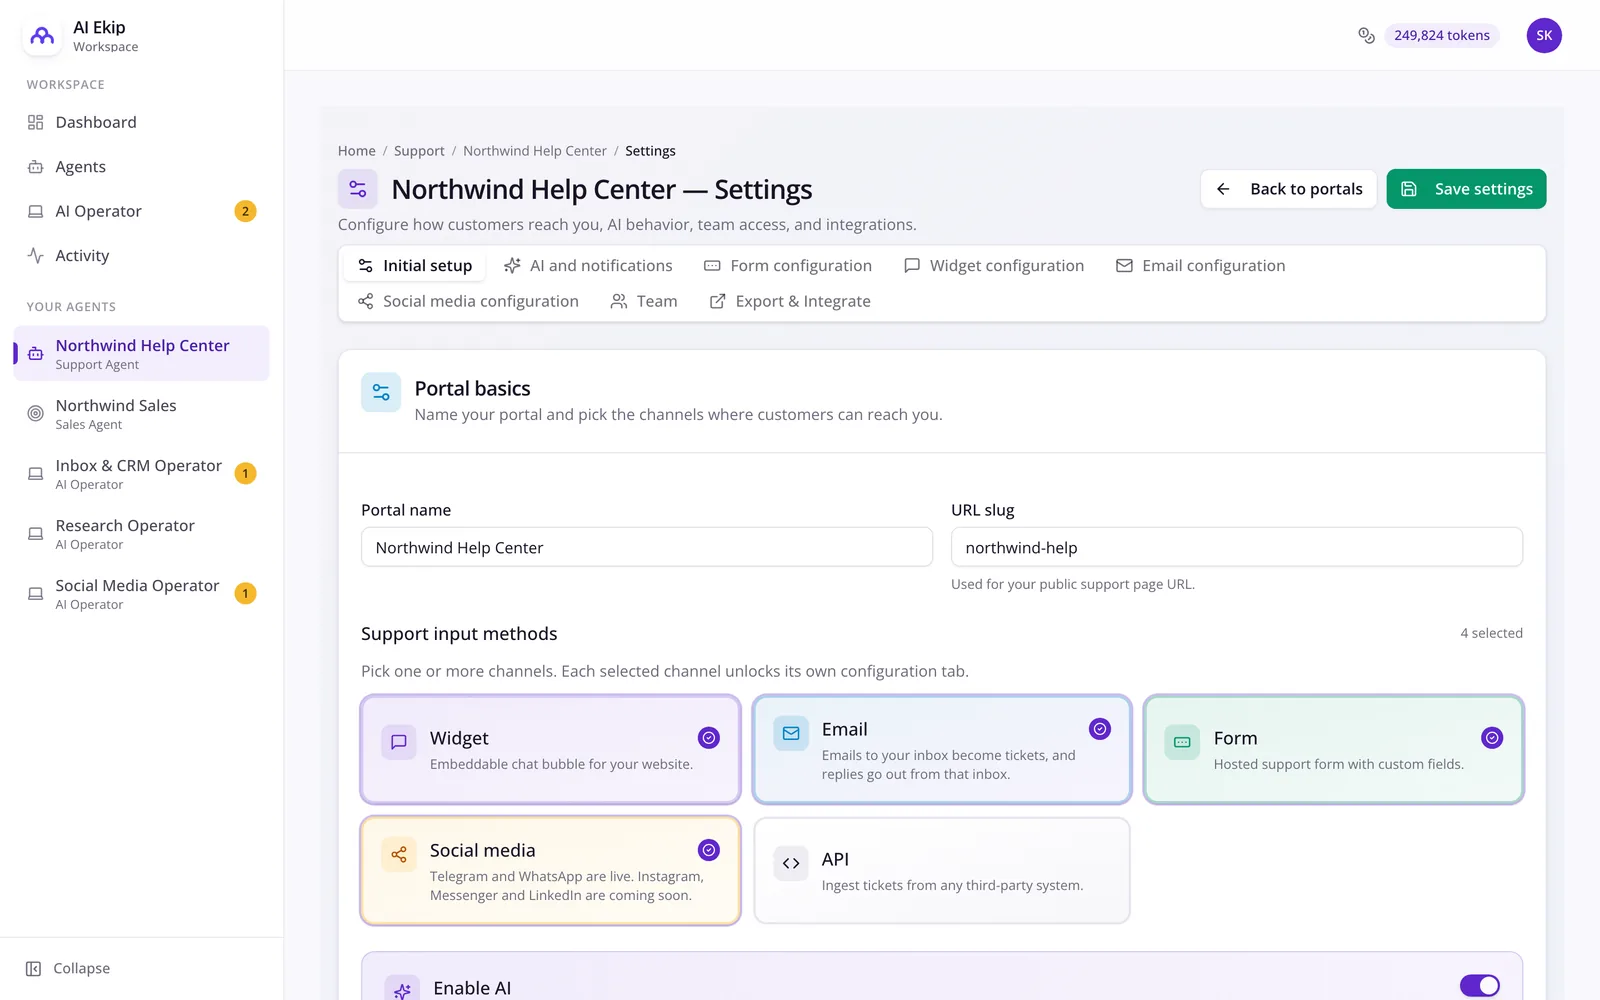Click the API code brackets icon
The height and width of the screenshot is (1000, 1600).
[791, 863]
